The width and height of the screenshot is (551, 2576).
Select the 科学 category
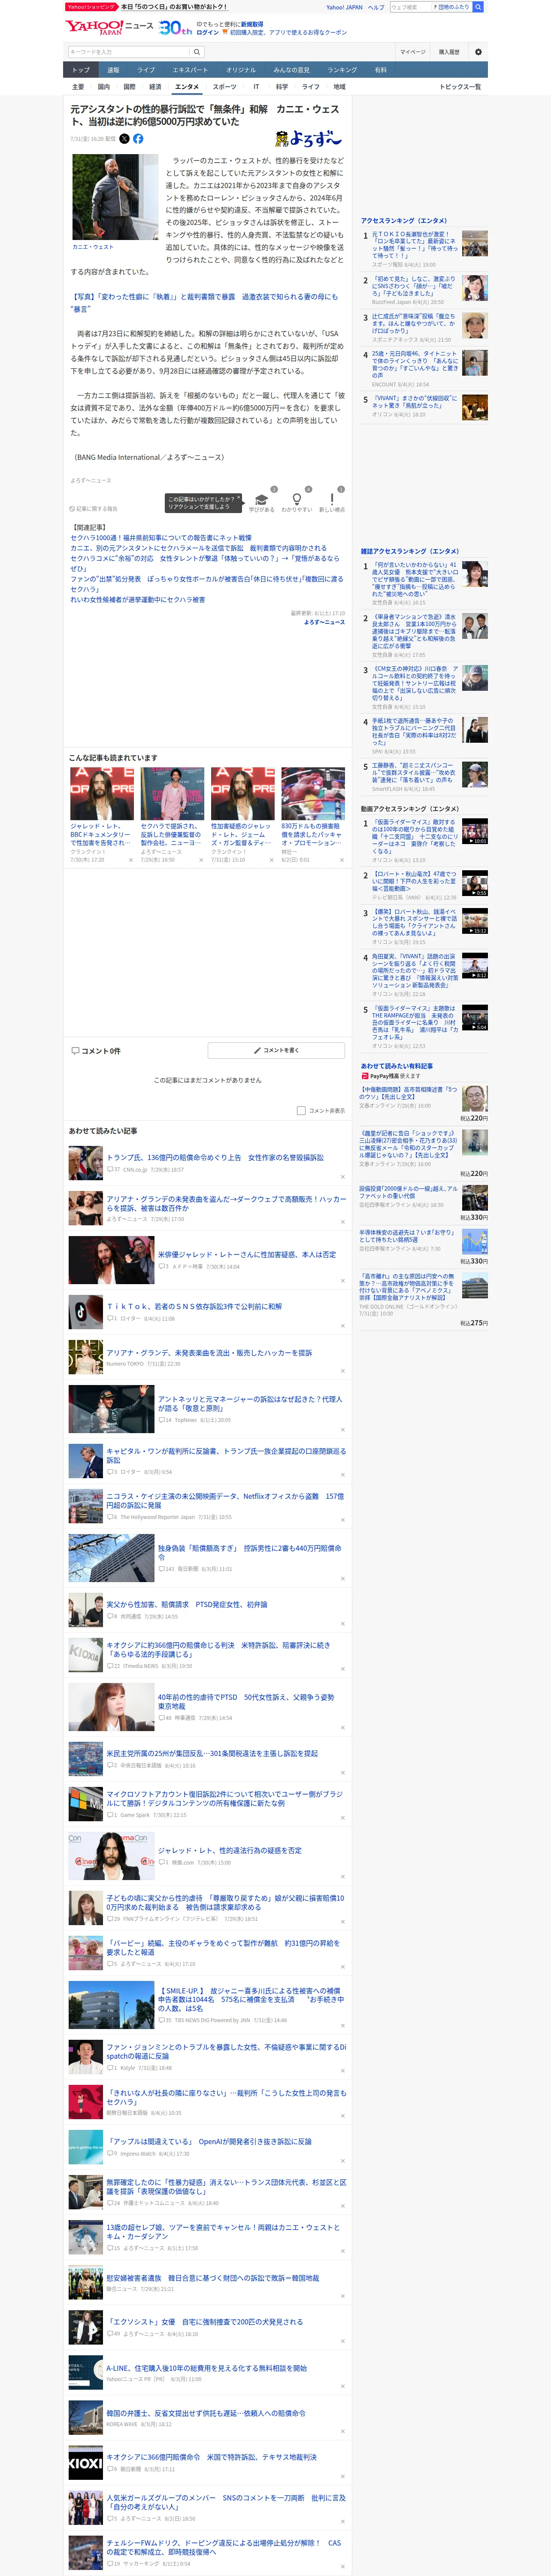282,87
